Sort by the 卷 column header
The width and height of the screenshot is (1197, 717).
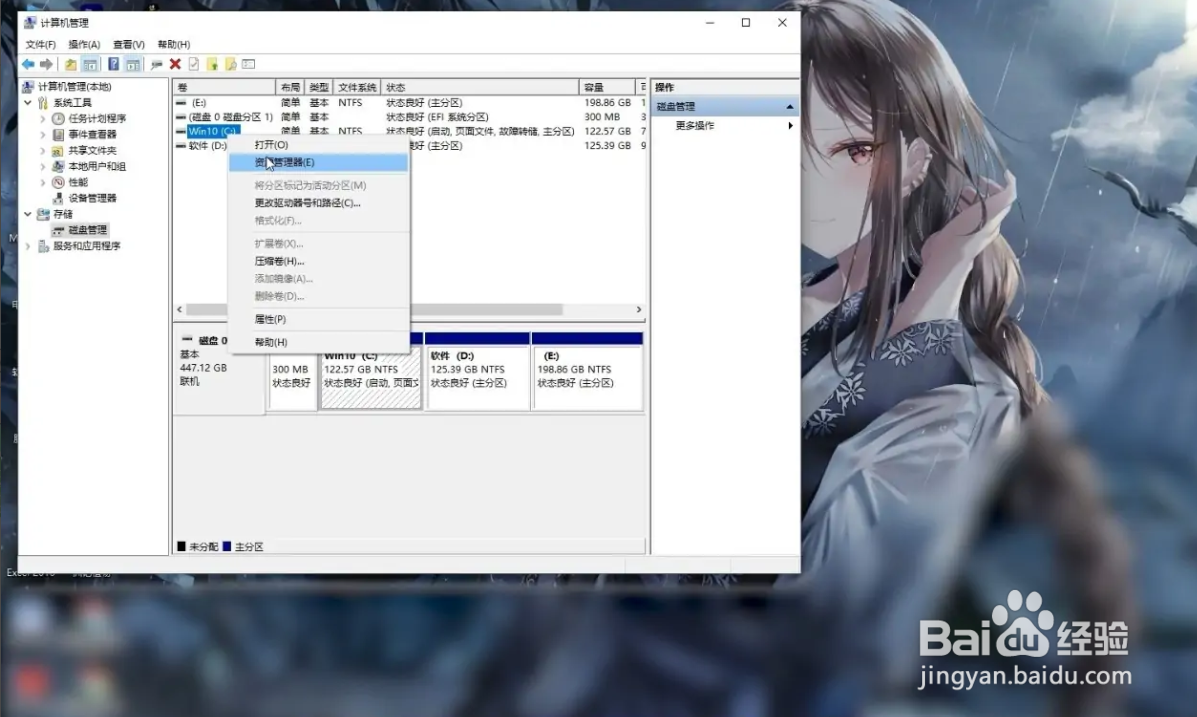[x=224, y=87]
